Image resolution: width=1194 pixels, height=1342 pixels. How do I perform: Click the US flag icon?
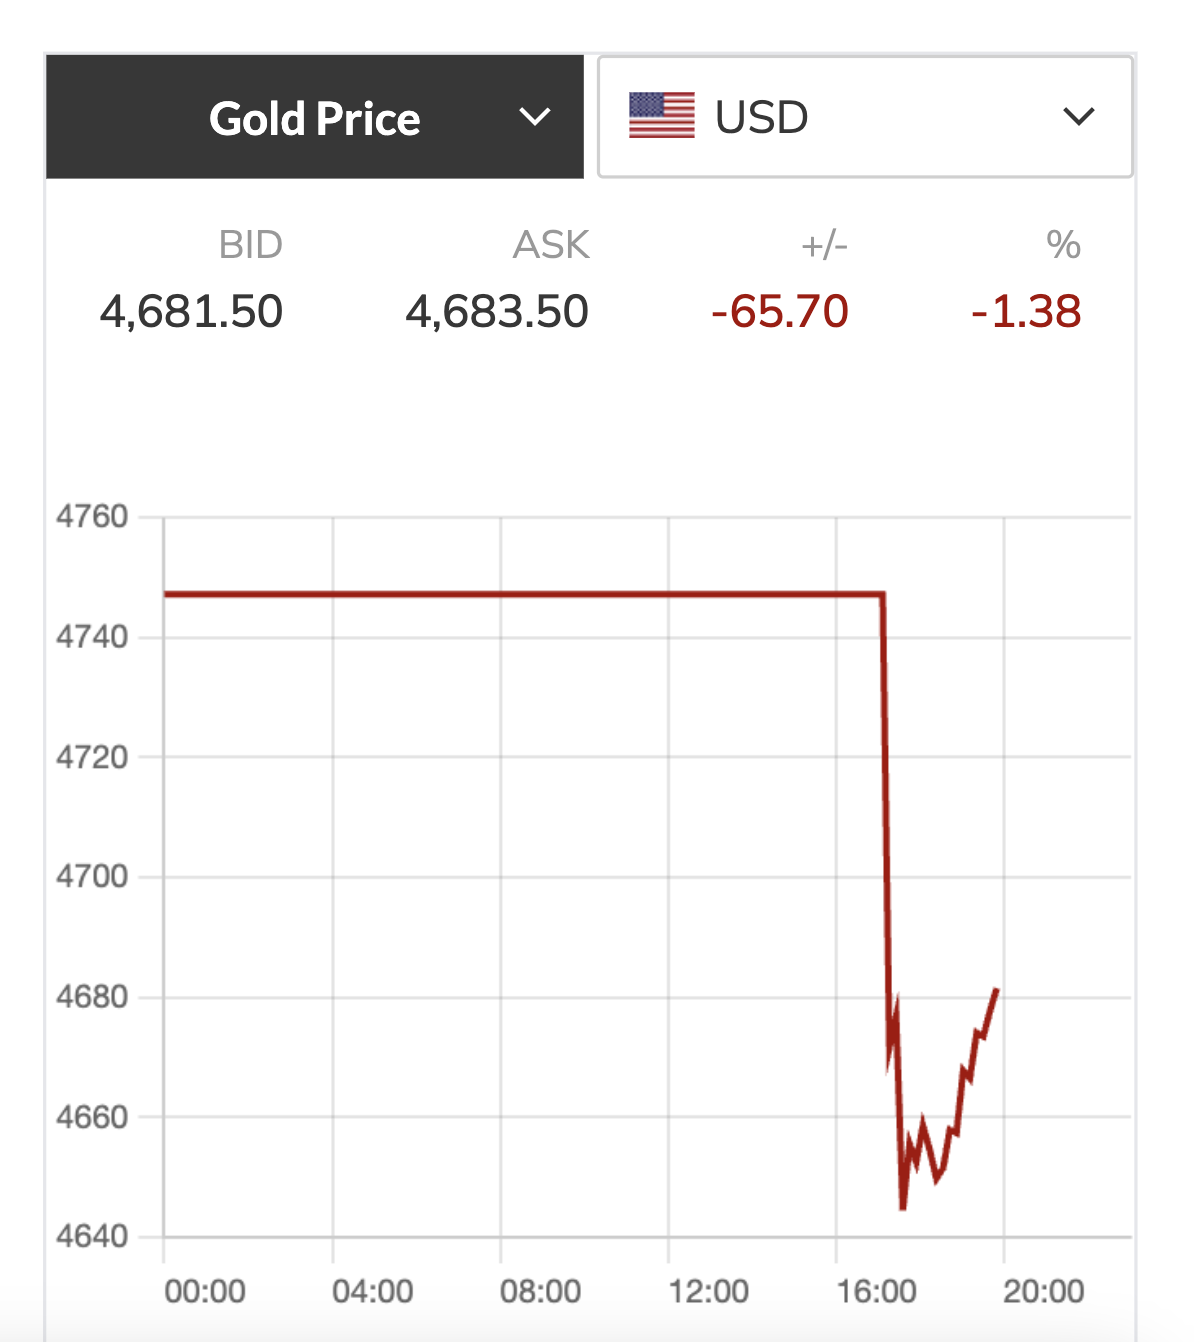(x=661, y=116)
